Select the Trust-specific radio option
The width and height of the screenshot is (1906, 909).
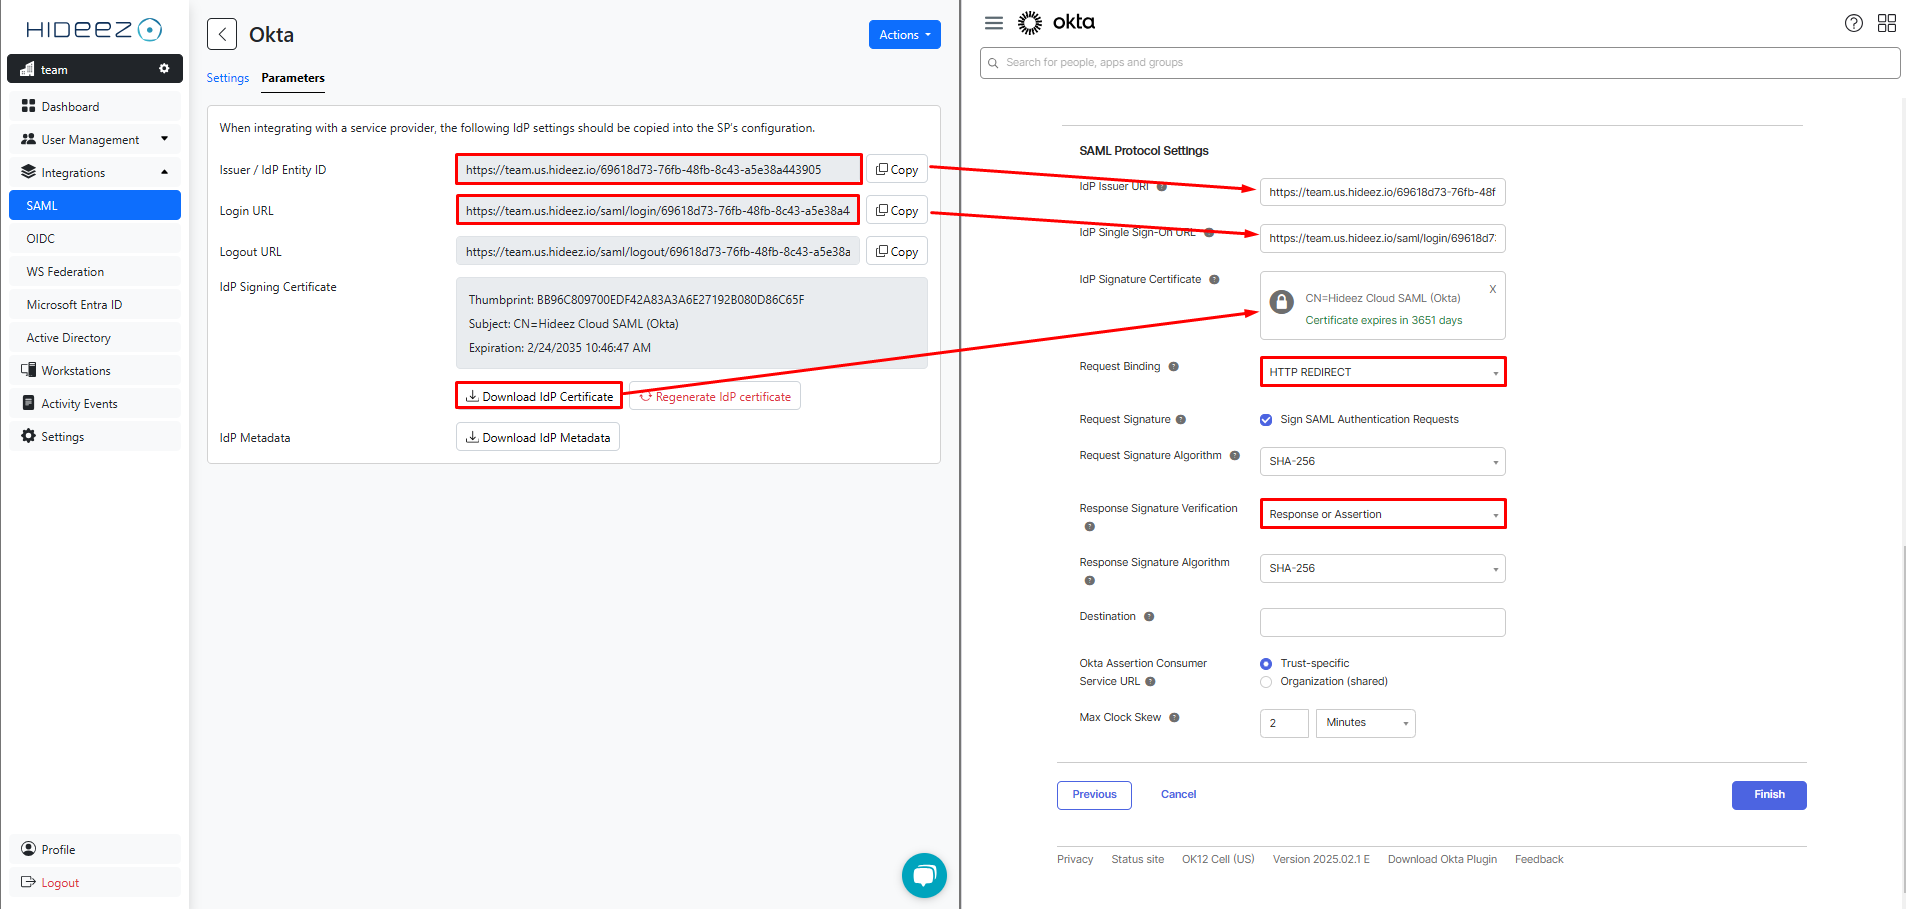click(1266, 664)
